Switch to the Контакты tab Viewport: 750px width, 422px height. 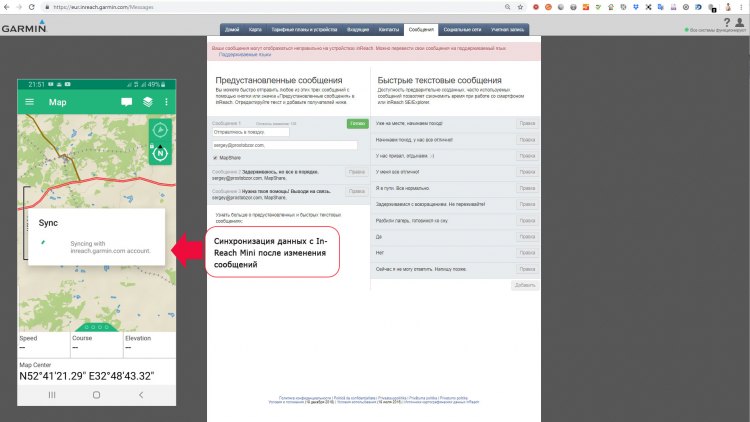point(389,30)
